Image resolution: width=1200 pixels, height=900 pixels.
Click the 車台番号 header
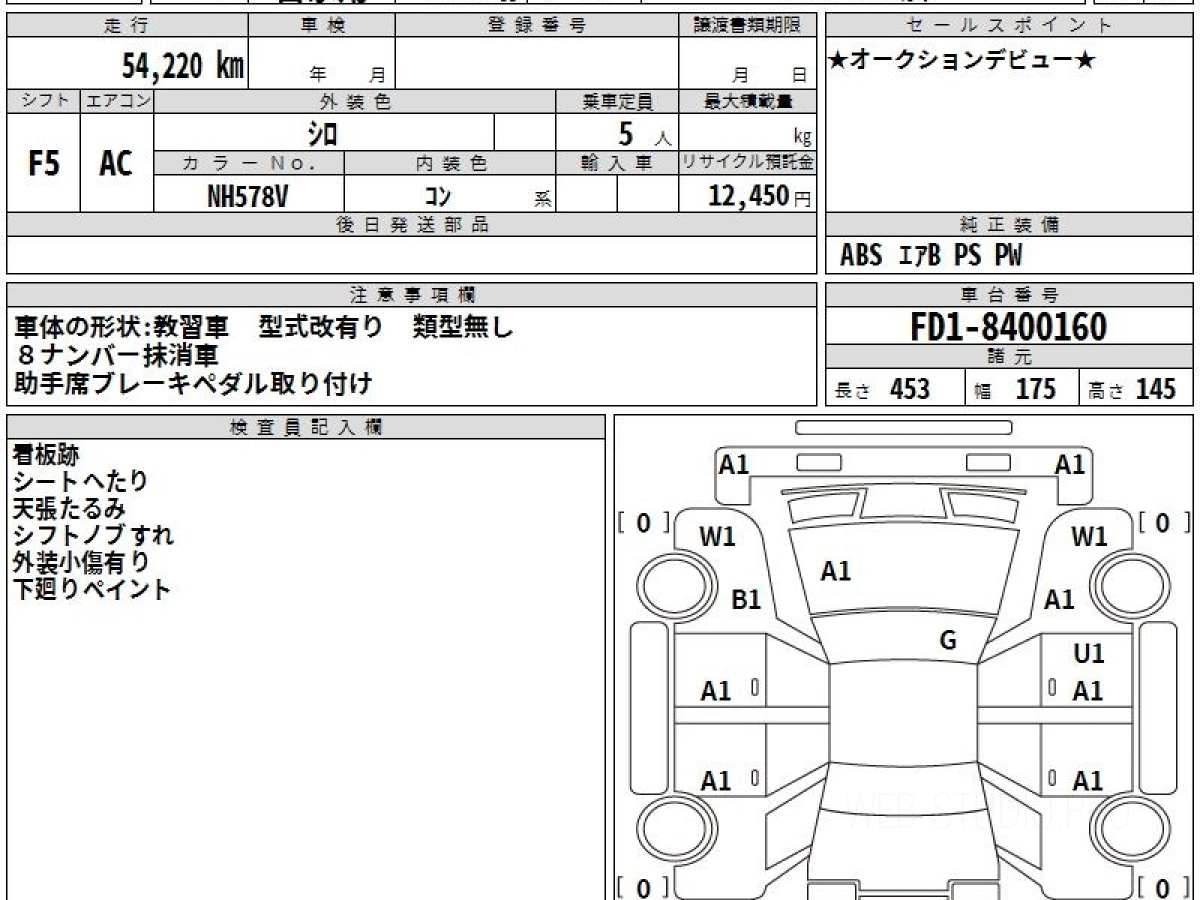[x=1010, y=295]
